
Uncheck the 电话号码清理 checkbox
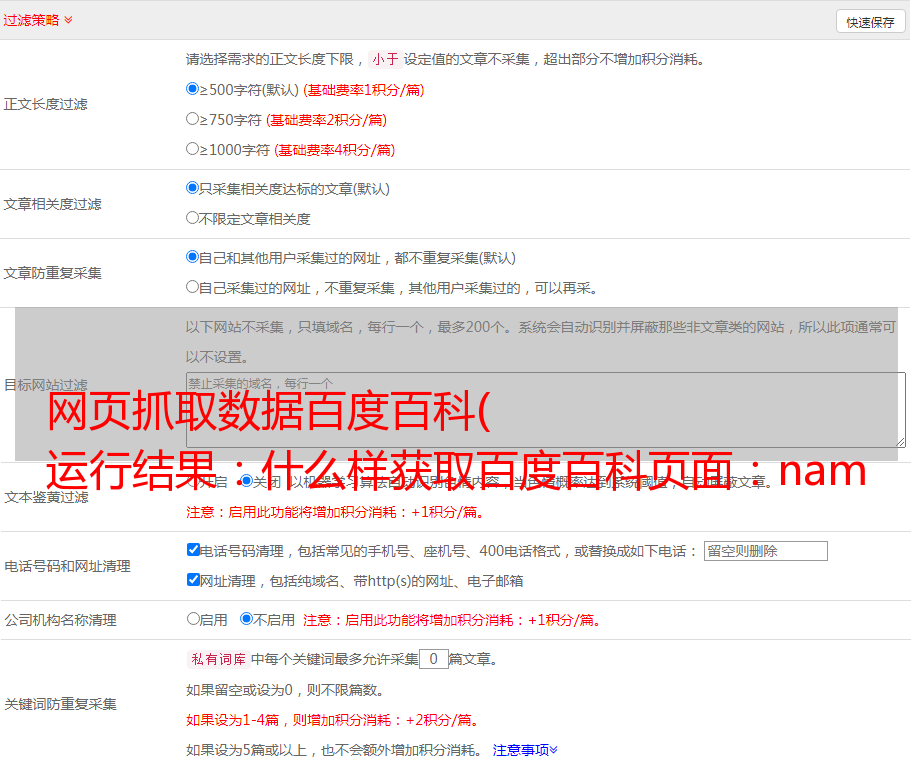[x=193, y=550]
